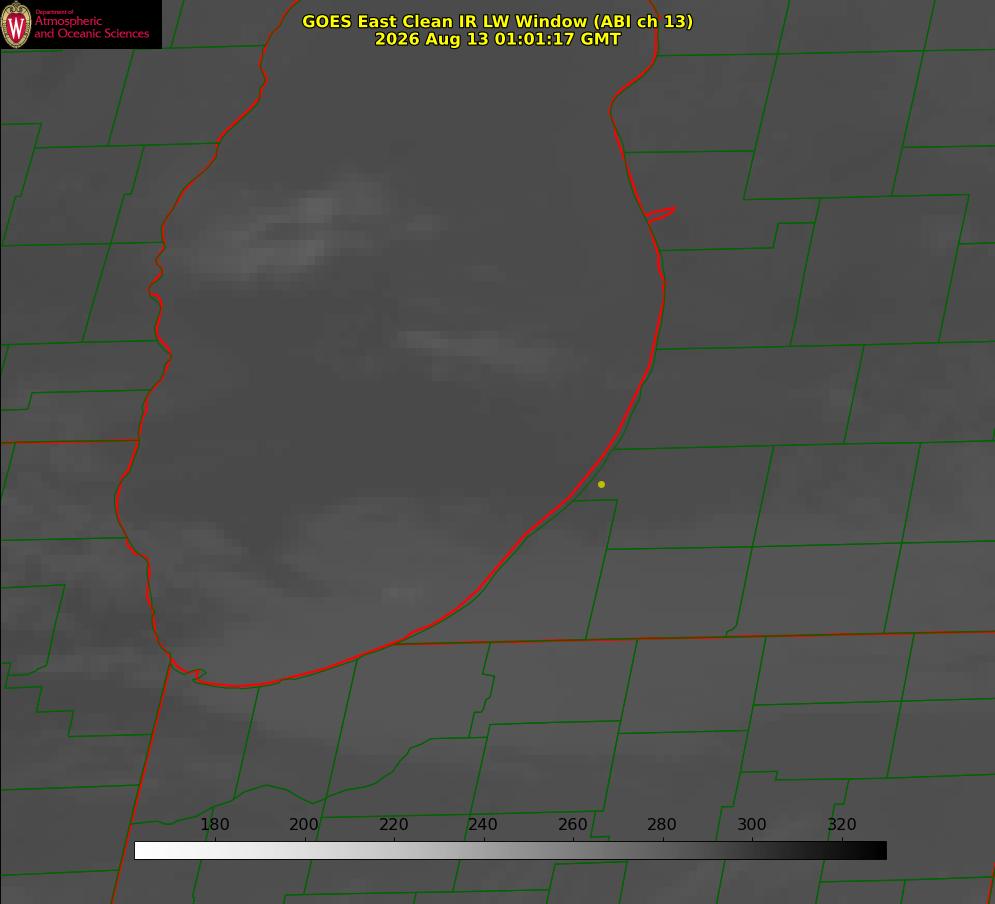Click the 320 colorbar label
This screenshot has height=904, width=995.
coord(842,824)
